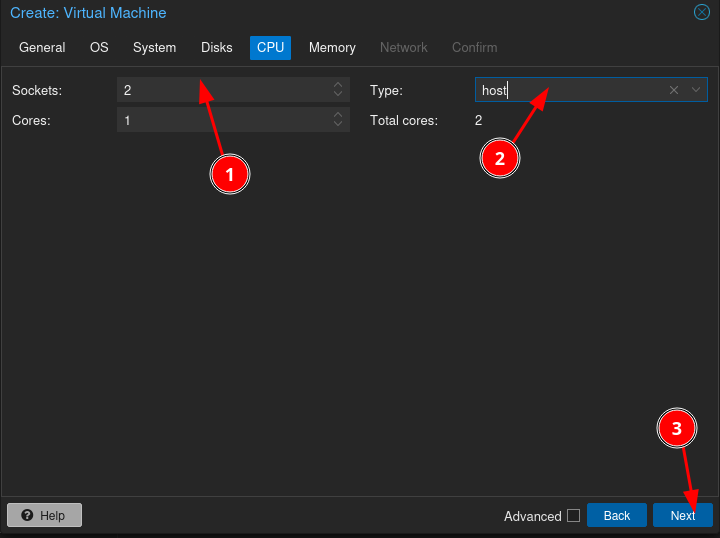Viewport: 720px width, 538px height.
Task: Open the OS tab
Action: point(99,48)
